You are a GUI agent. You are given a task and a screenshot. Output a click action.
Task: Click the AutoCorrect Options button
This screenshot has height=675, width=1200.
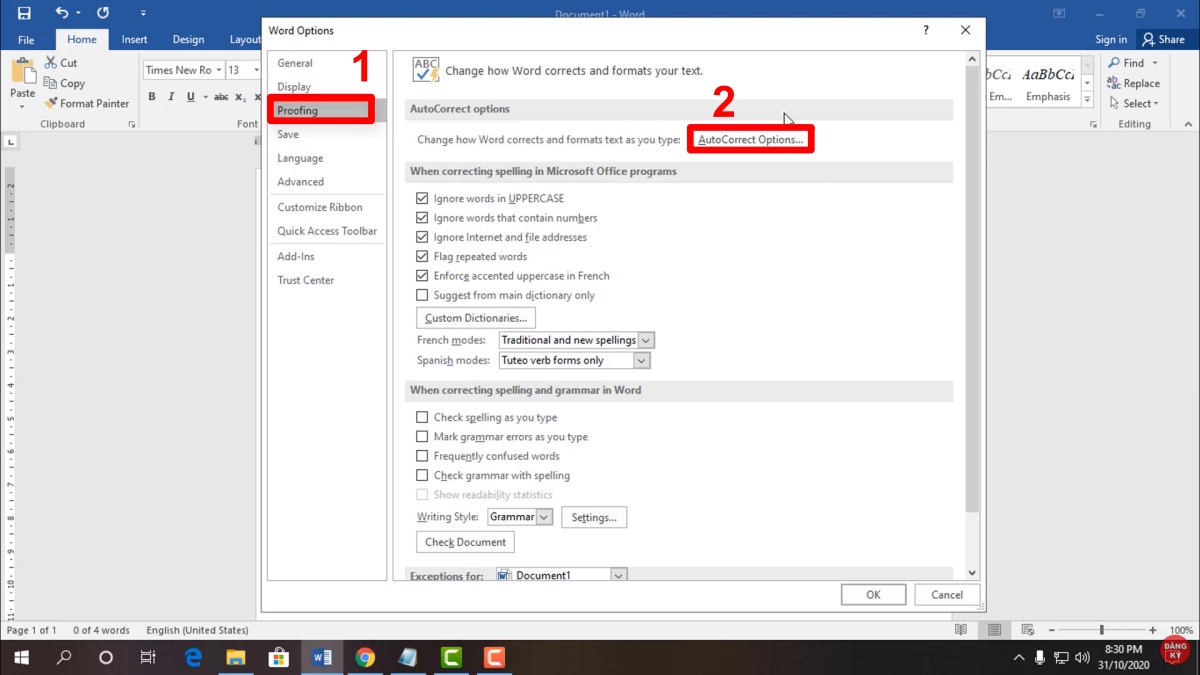tap(750, 140)
